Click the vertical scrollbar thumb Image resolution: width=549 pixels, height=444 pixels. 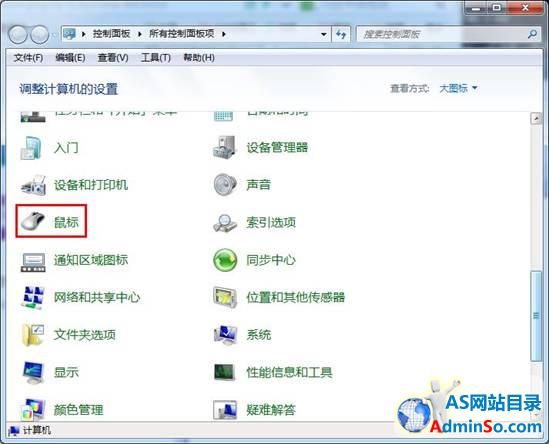click(536, 317)
